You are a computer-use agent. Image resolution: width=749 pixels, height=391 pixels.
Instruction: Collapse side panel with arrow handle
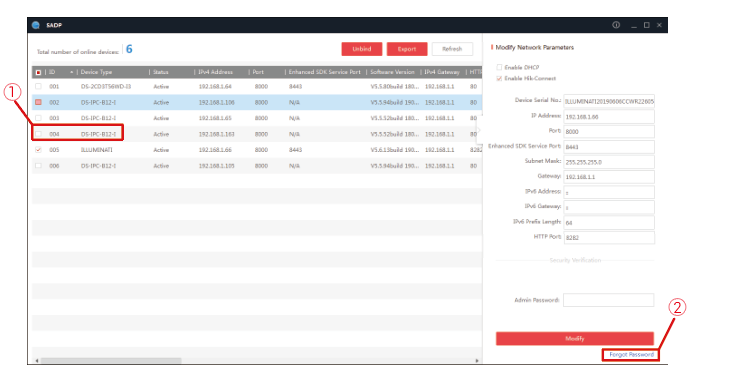tap(479, 129)
